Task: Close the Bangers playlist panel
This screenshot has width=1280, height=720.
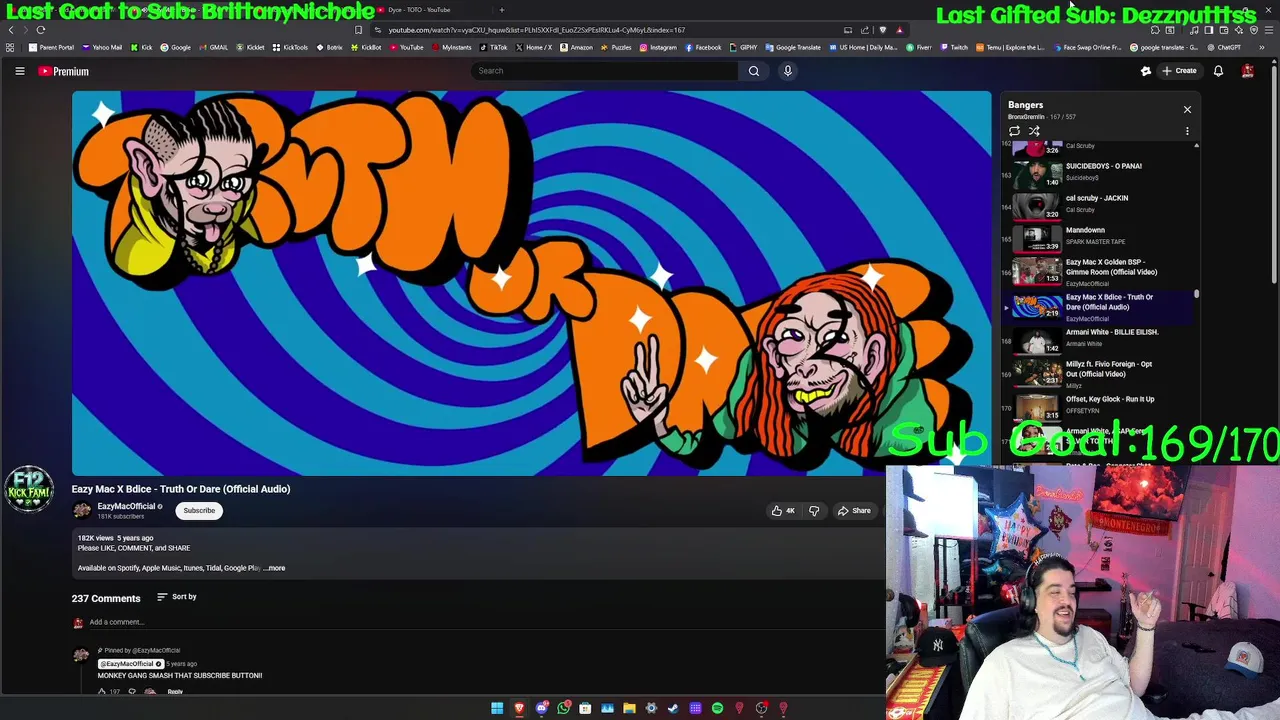Action: pyautogui.click(x=1187, y=109)
